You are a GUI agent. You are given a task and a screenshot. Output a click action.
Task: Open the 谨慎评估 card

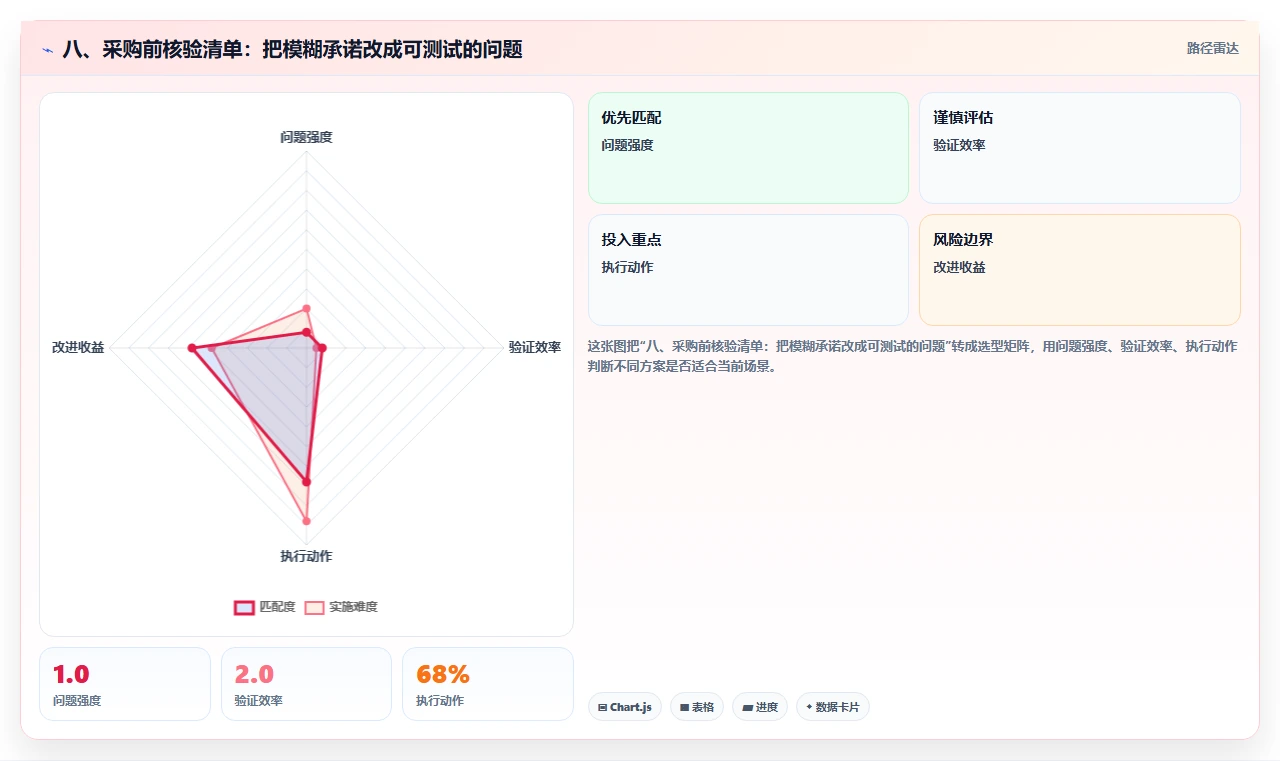tap(1080, 148)
